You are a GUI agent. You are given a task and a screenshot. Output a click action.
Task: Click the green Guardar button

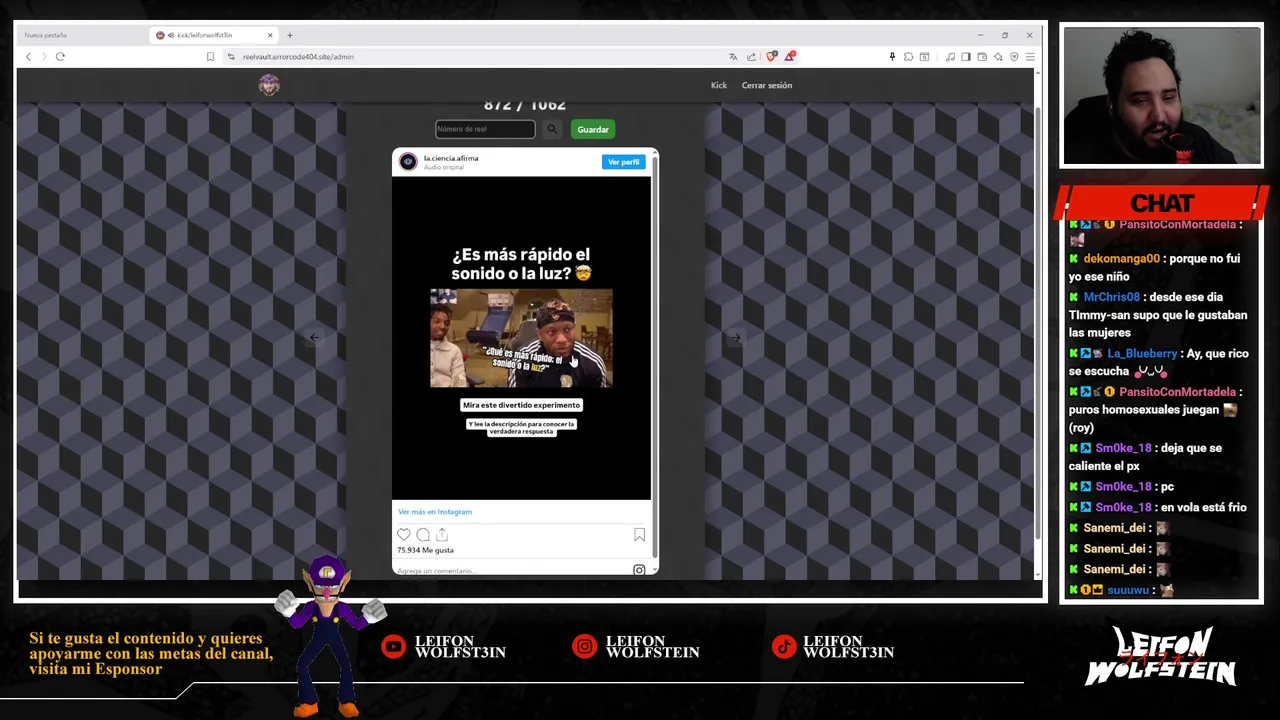tap(593, 129)
